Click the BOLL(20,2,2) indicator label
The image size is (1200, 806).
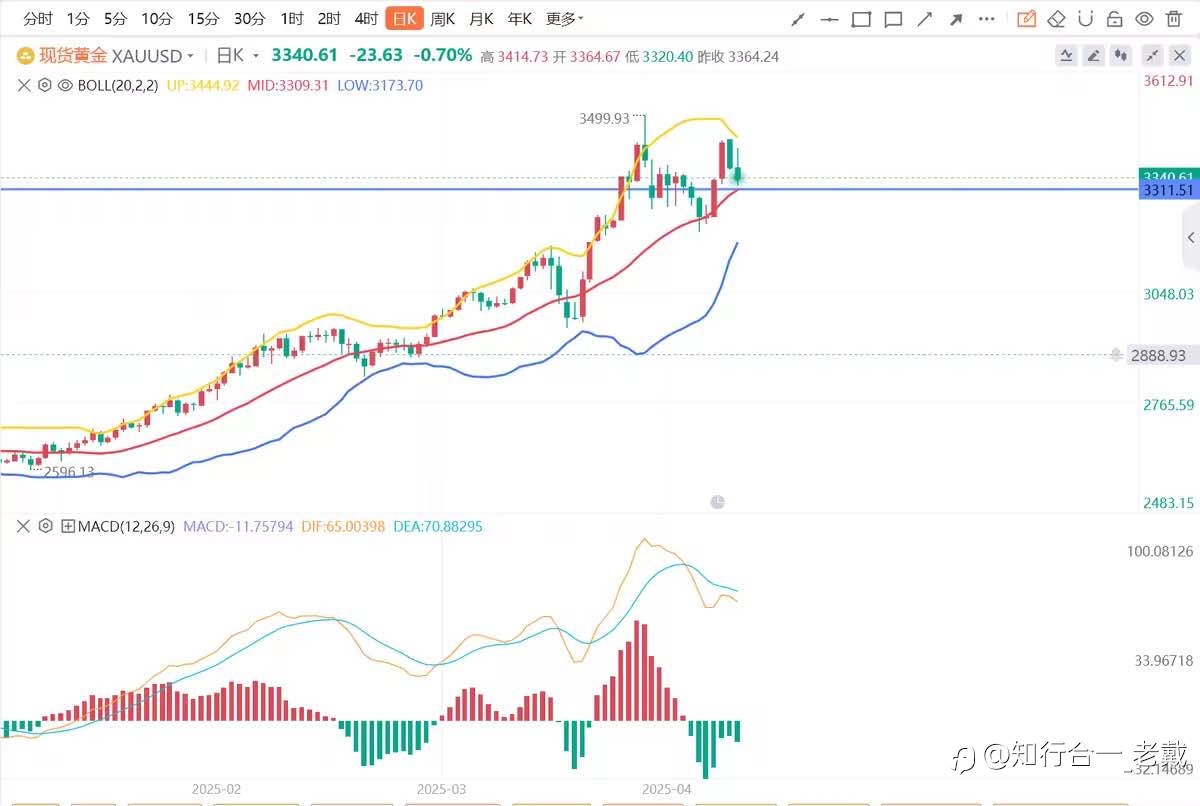click(119, 86)
